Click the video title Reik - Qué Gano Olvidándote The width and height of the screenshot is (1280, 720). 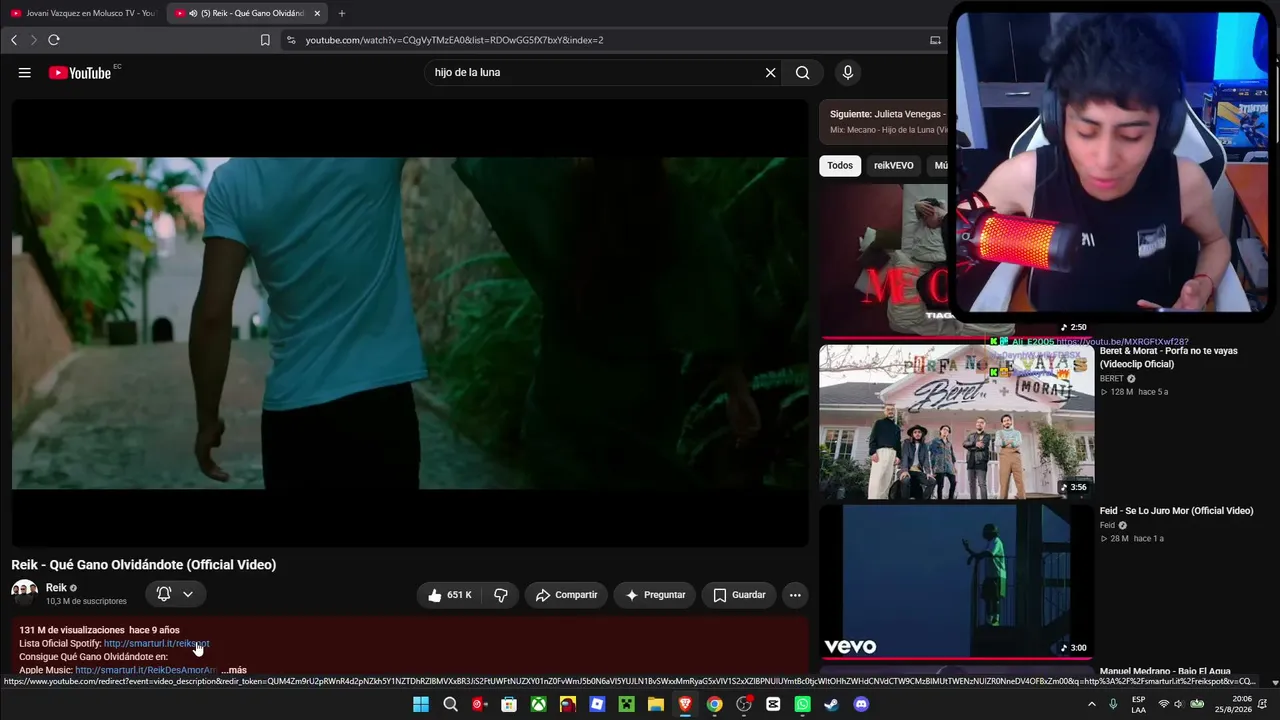tap(144, 565)
